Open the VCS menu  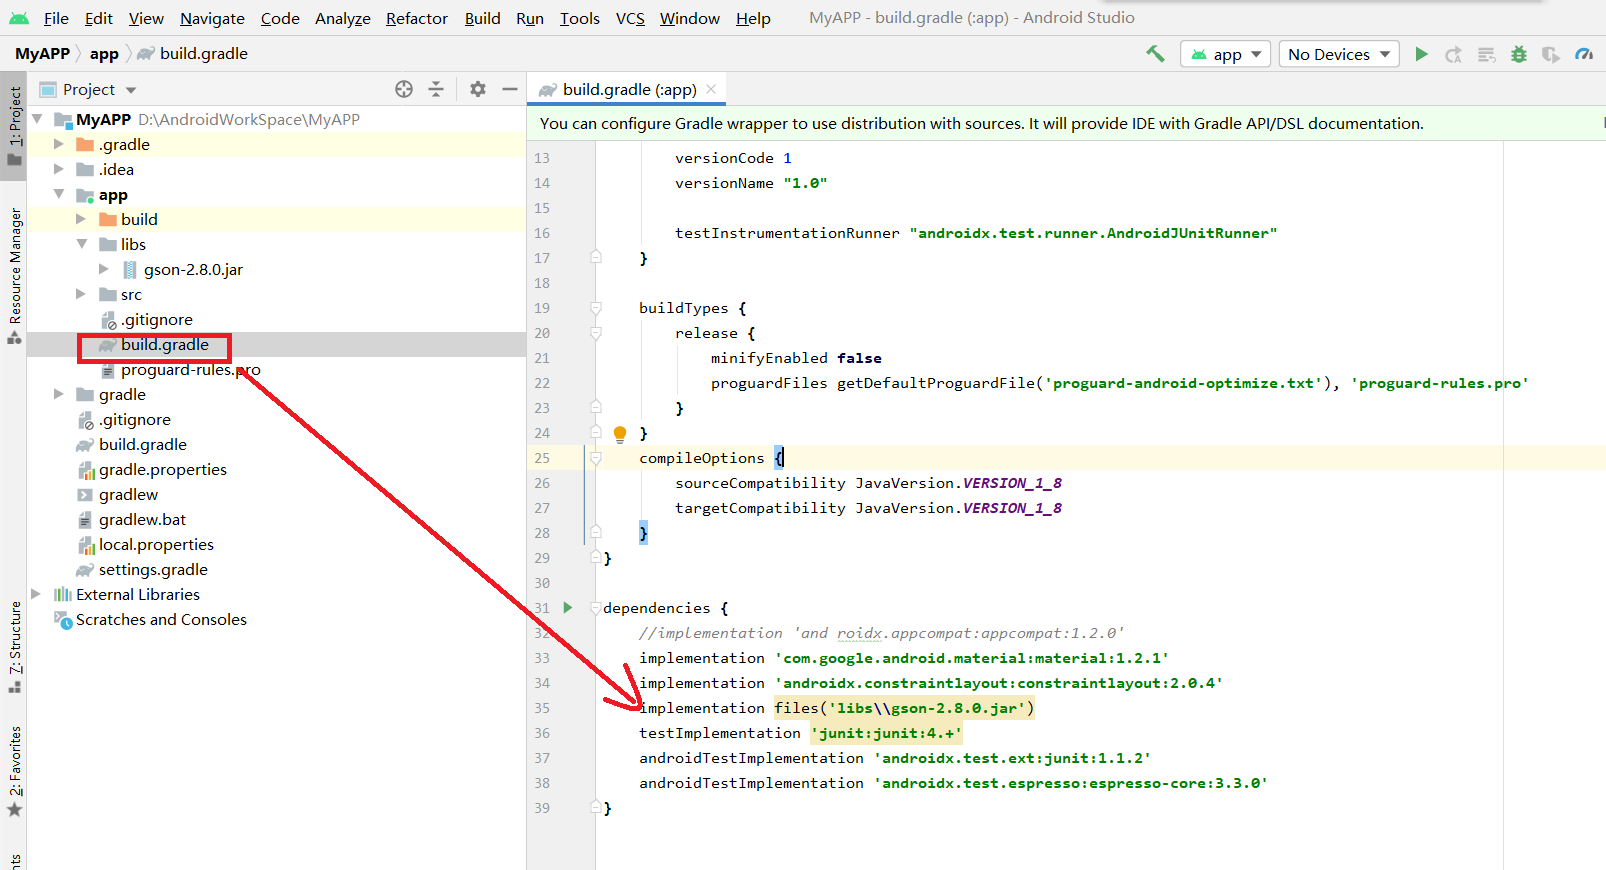pos(630,18)
